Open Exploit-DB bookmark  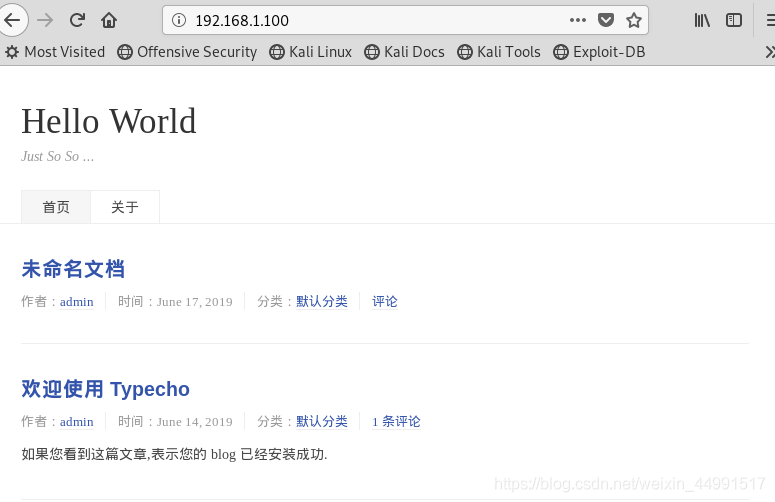[599, 52]
